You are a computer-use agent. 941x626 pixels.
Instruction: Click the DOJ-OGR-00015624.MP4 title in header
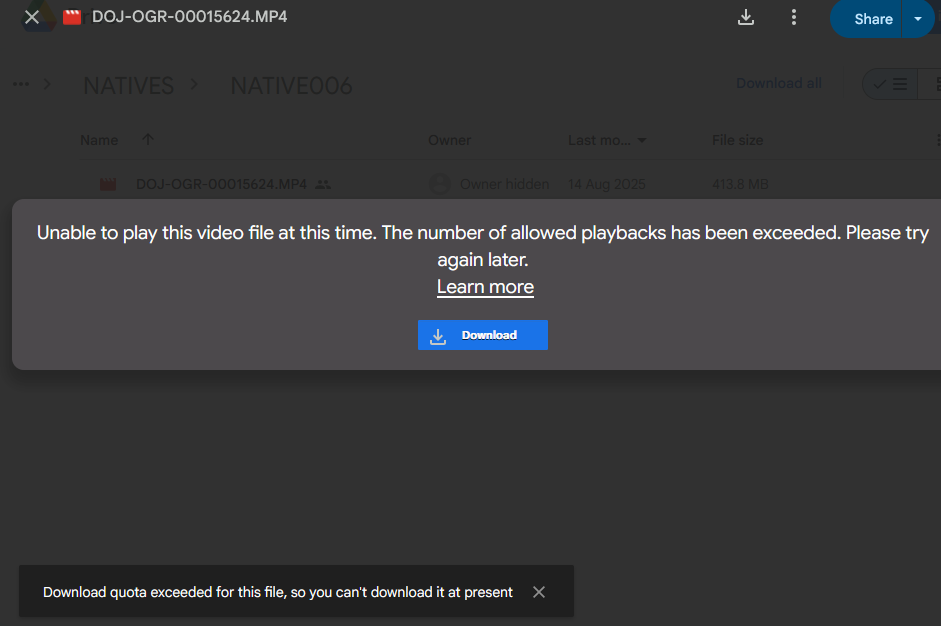coord(190,17)
